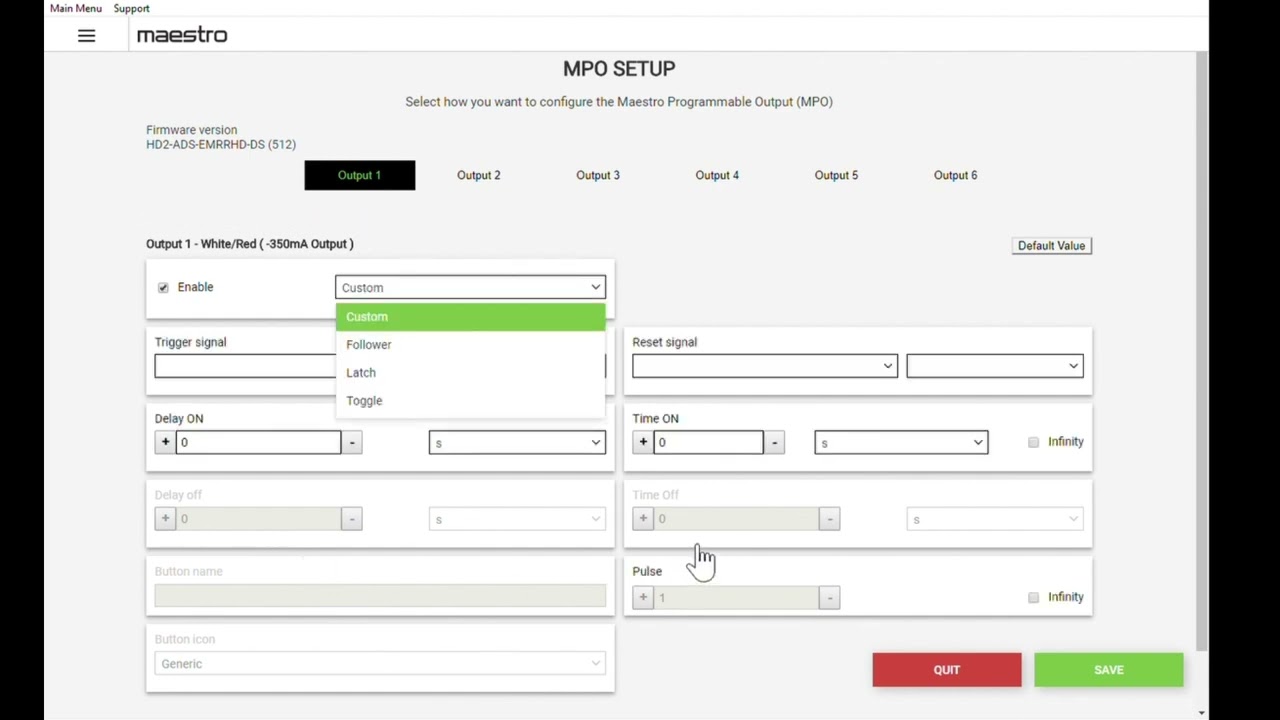Open the Time ON unit dropdown
This screenshot has height=720, width=1280.
[901, 442]
